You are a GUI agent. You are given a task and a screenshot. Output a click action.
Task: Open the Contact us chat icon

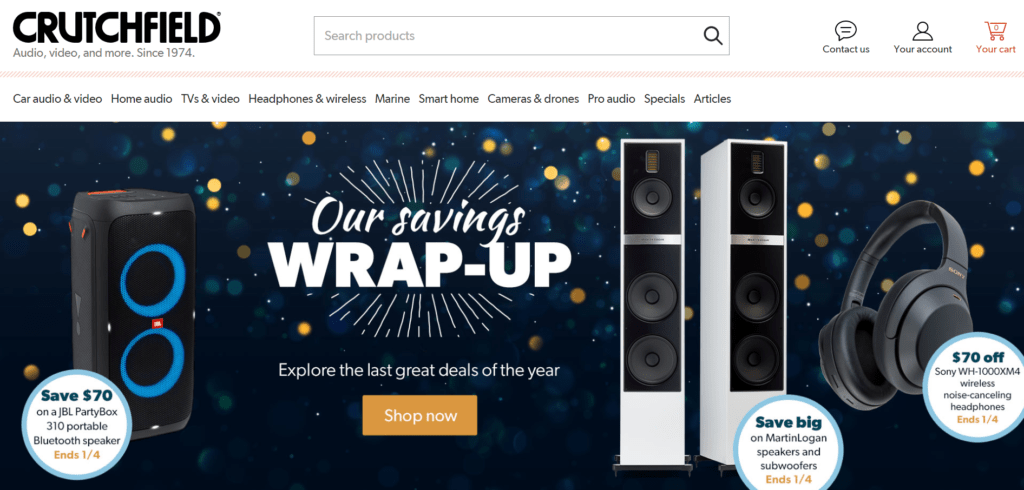point(846,31)
